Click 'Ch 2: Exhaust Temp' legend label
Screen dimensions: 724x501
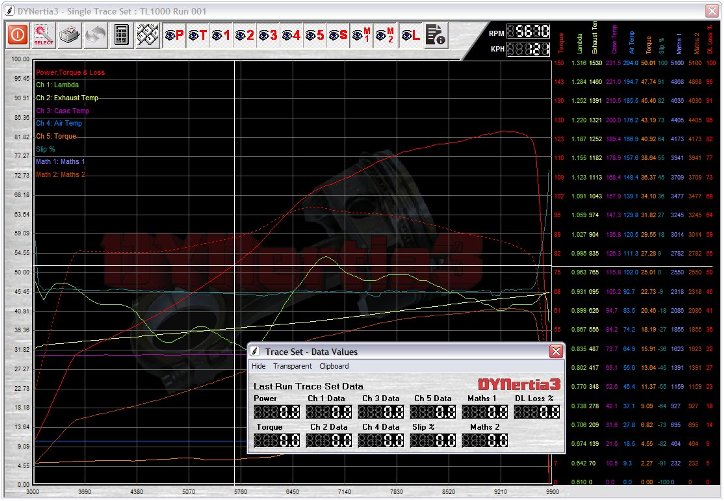pyautogui.click(x=67, y=97)
